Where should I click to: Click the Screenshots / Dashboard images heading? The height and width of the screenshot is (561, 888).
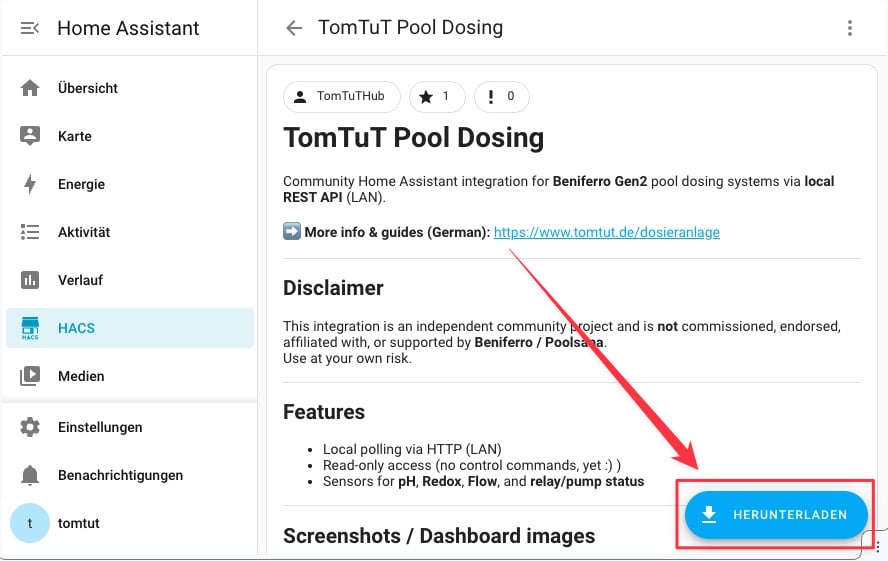pyautogui.click(x=439, y=536)
